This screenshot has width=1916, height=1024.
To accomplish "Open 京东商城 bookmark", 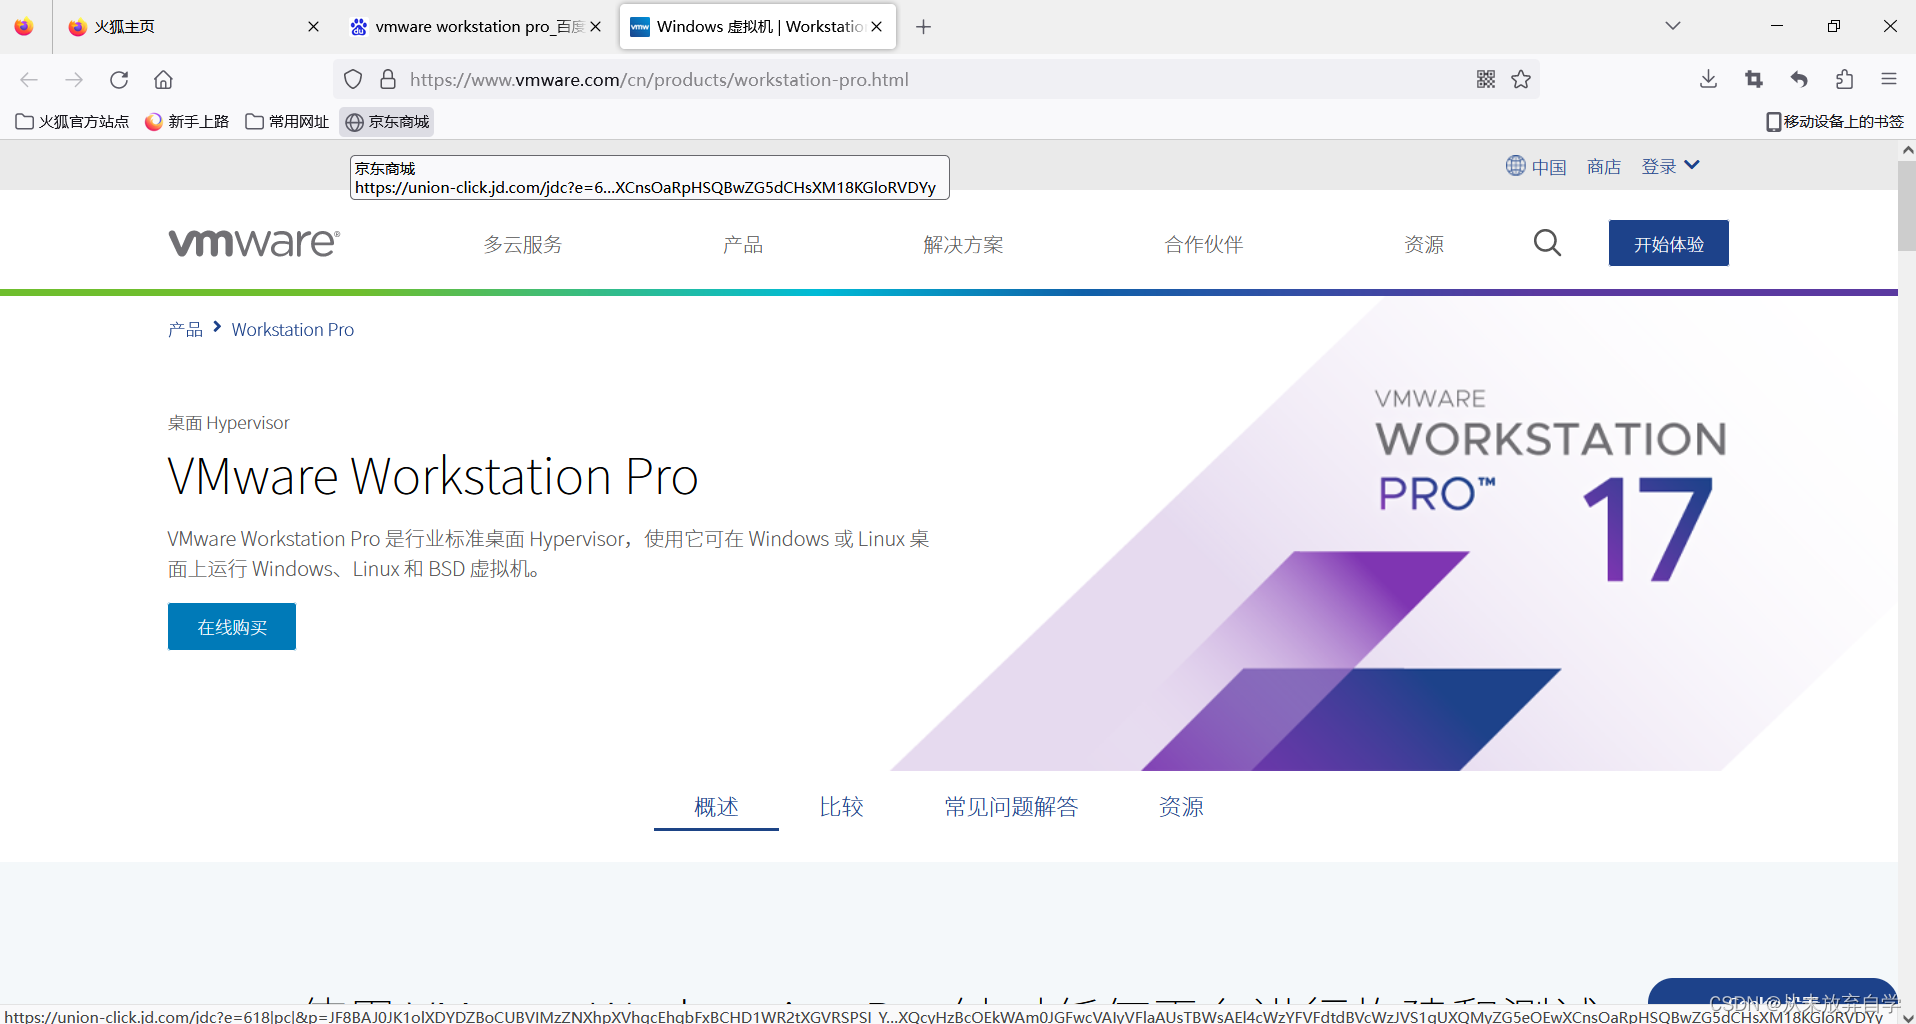I will (387, 122).
